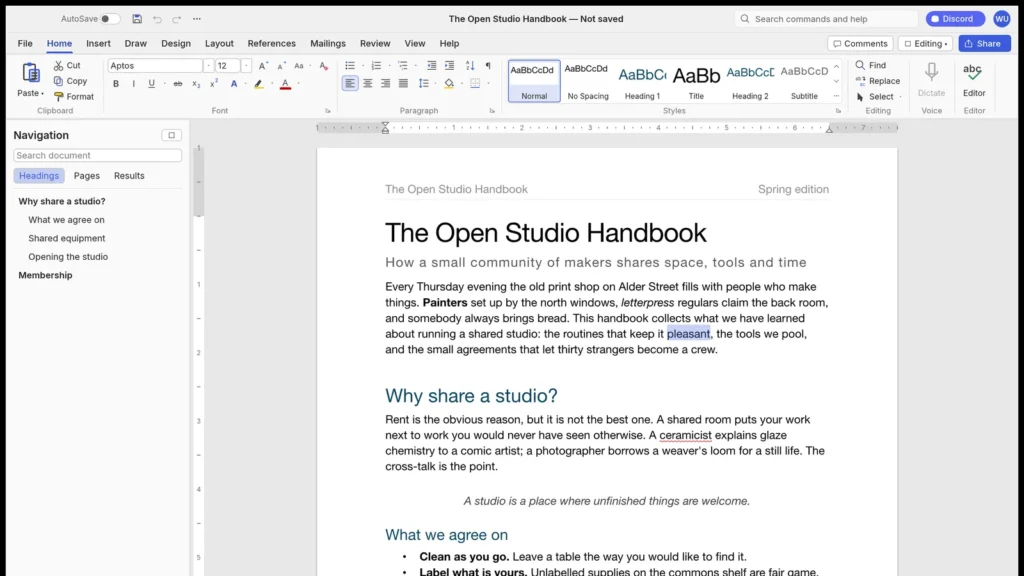This screenshot has height=576, width=1024.
Task: Apply Bold formatting with the B icon
Action: (116, 84)
